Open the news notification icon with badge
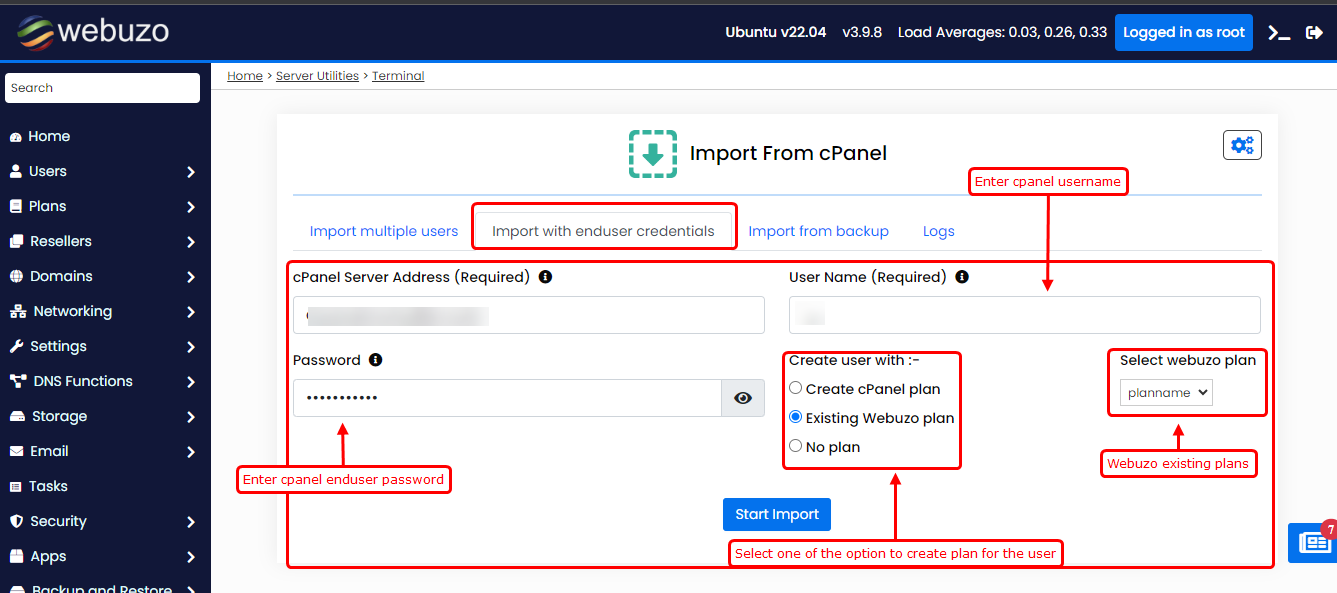 [1314, 543]
